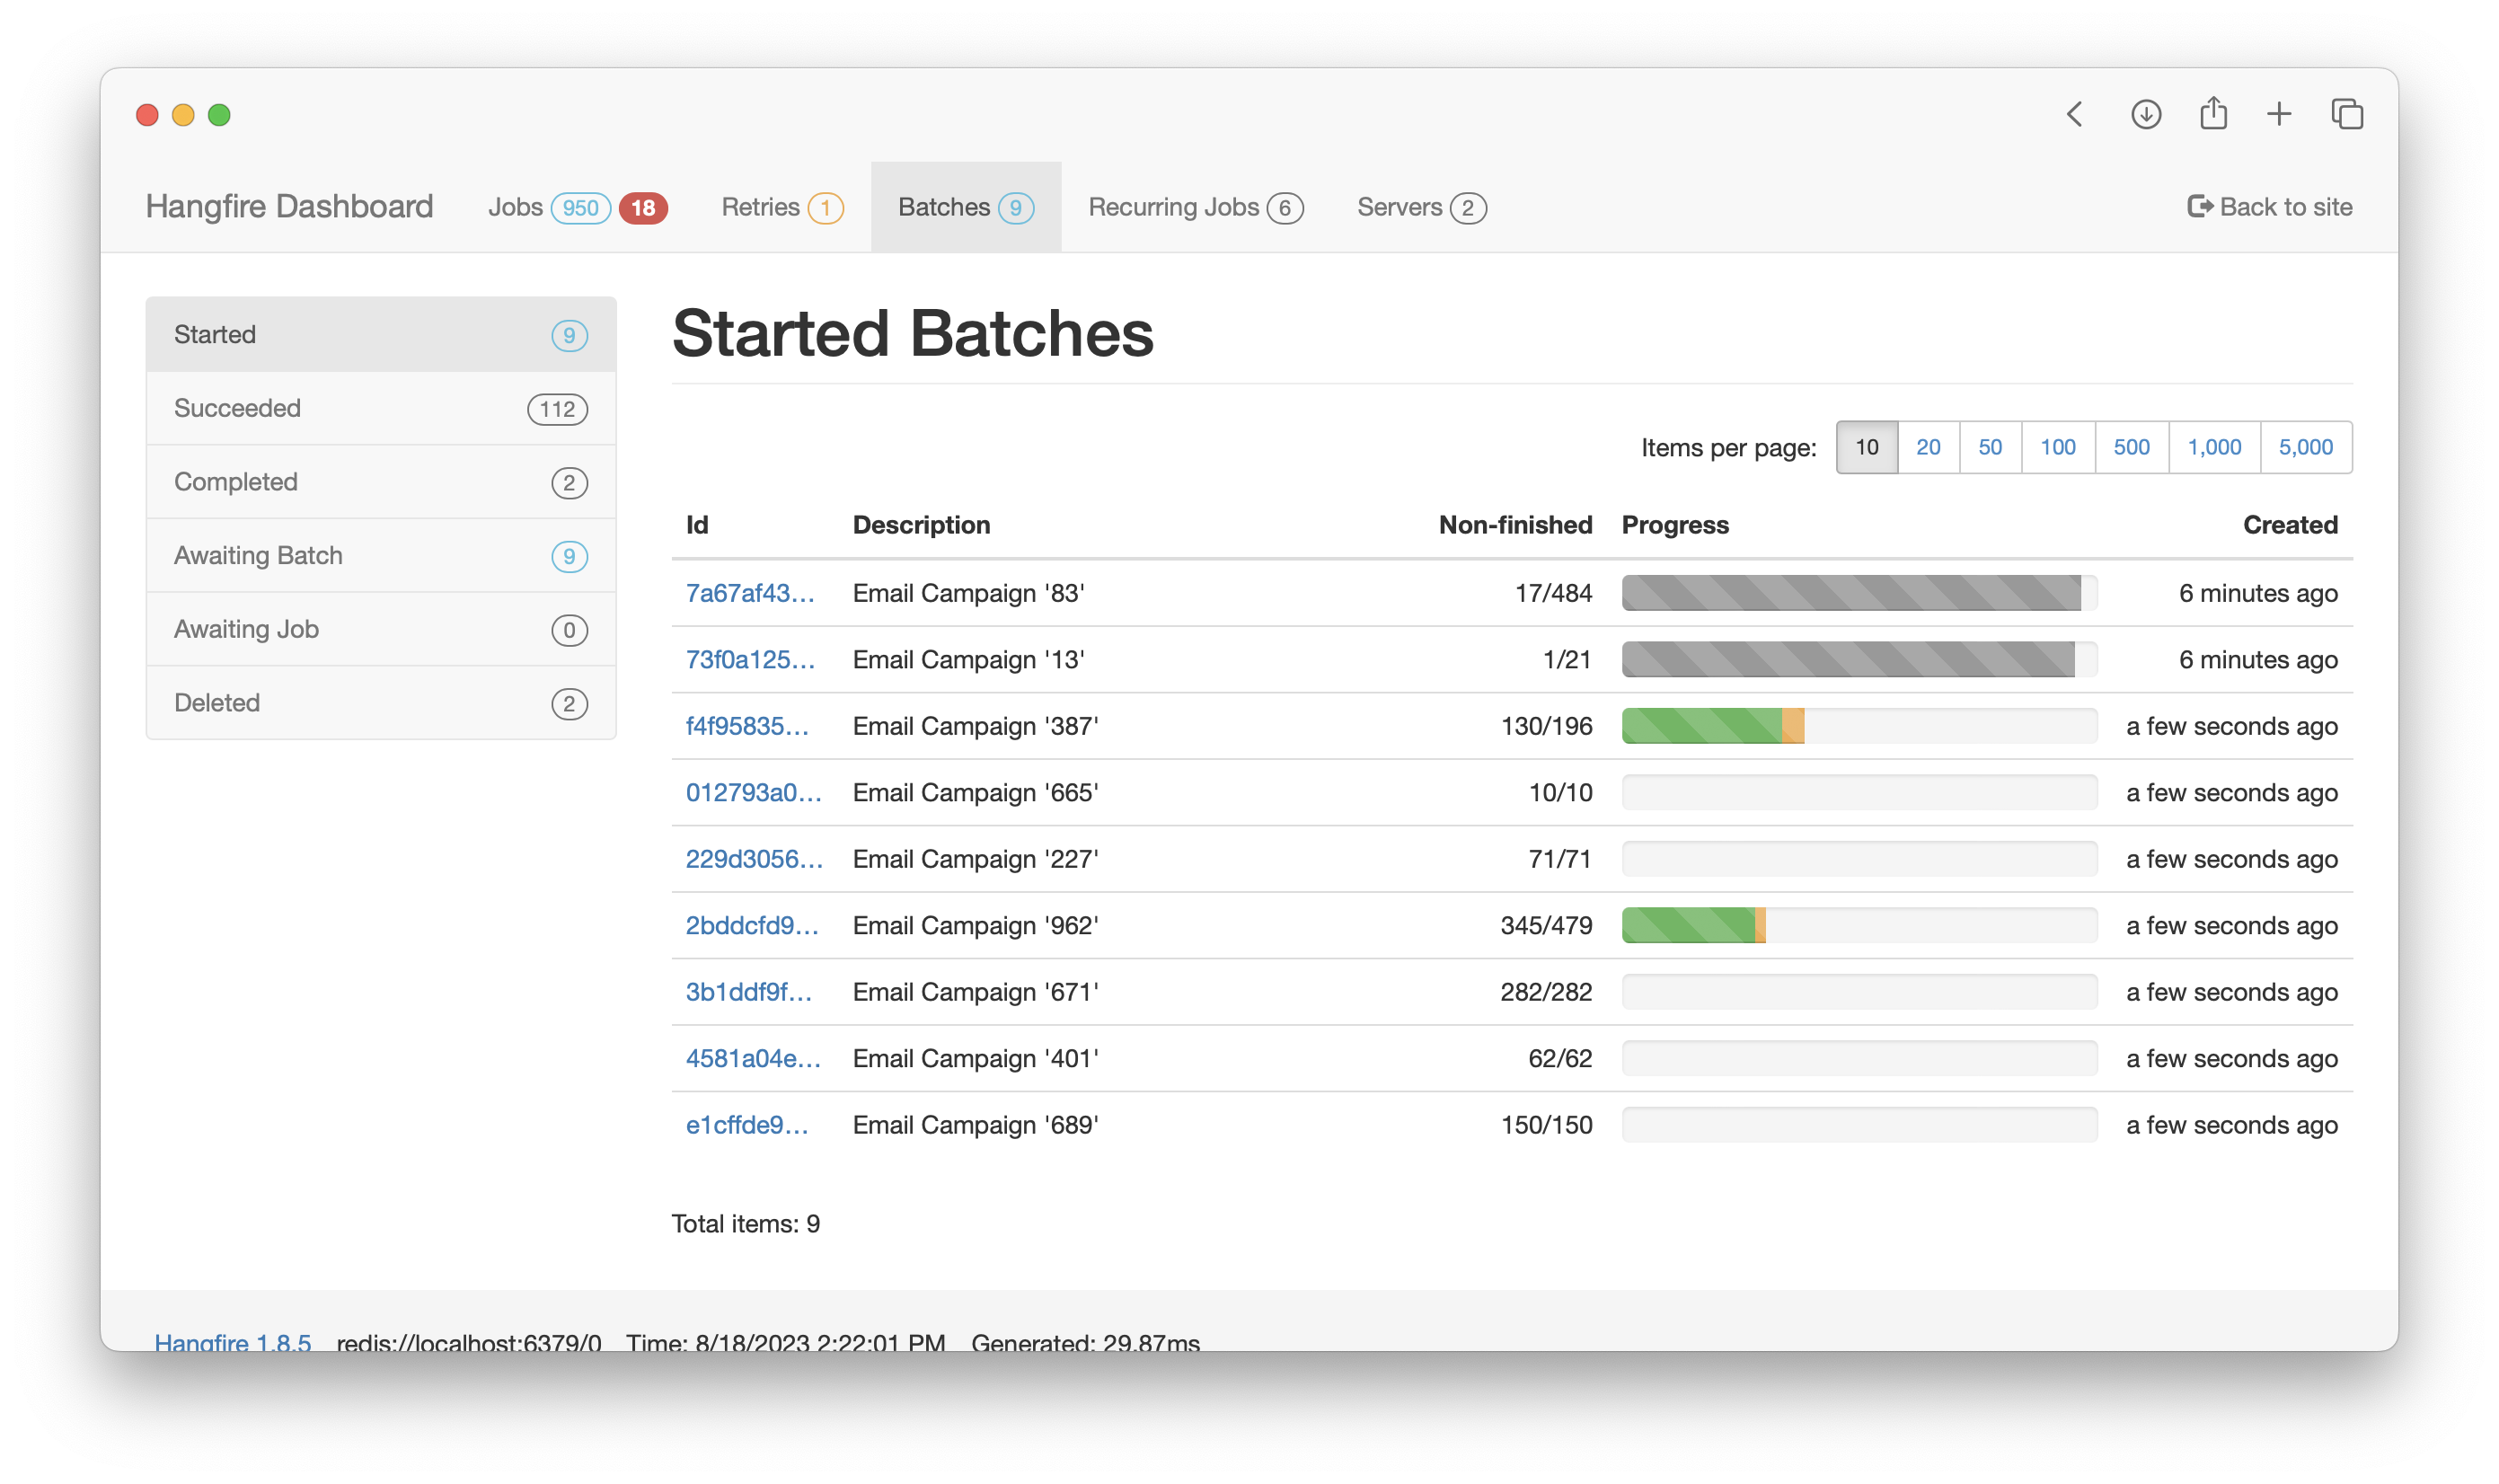
Task: Click the share icon in browser toolbar
Action: coord(2213,113)
